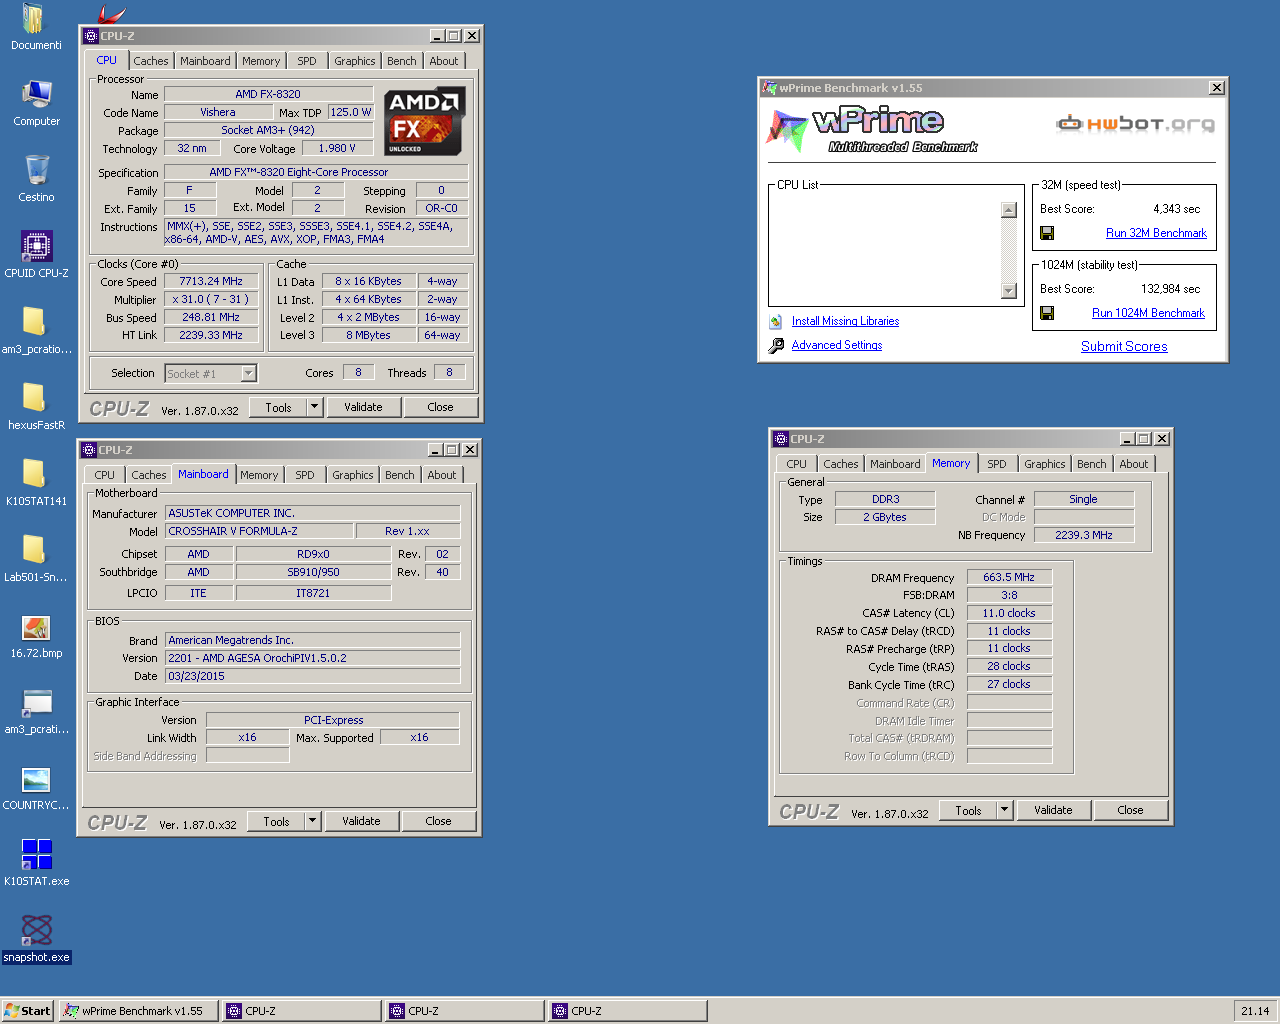Click Run 32M Benchmark link

1156,233
